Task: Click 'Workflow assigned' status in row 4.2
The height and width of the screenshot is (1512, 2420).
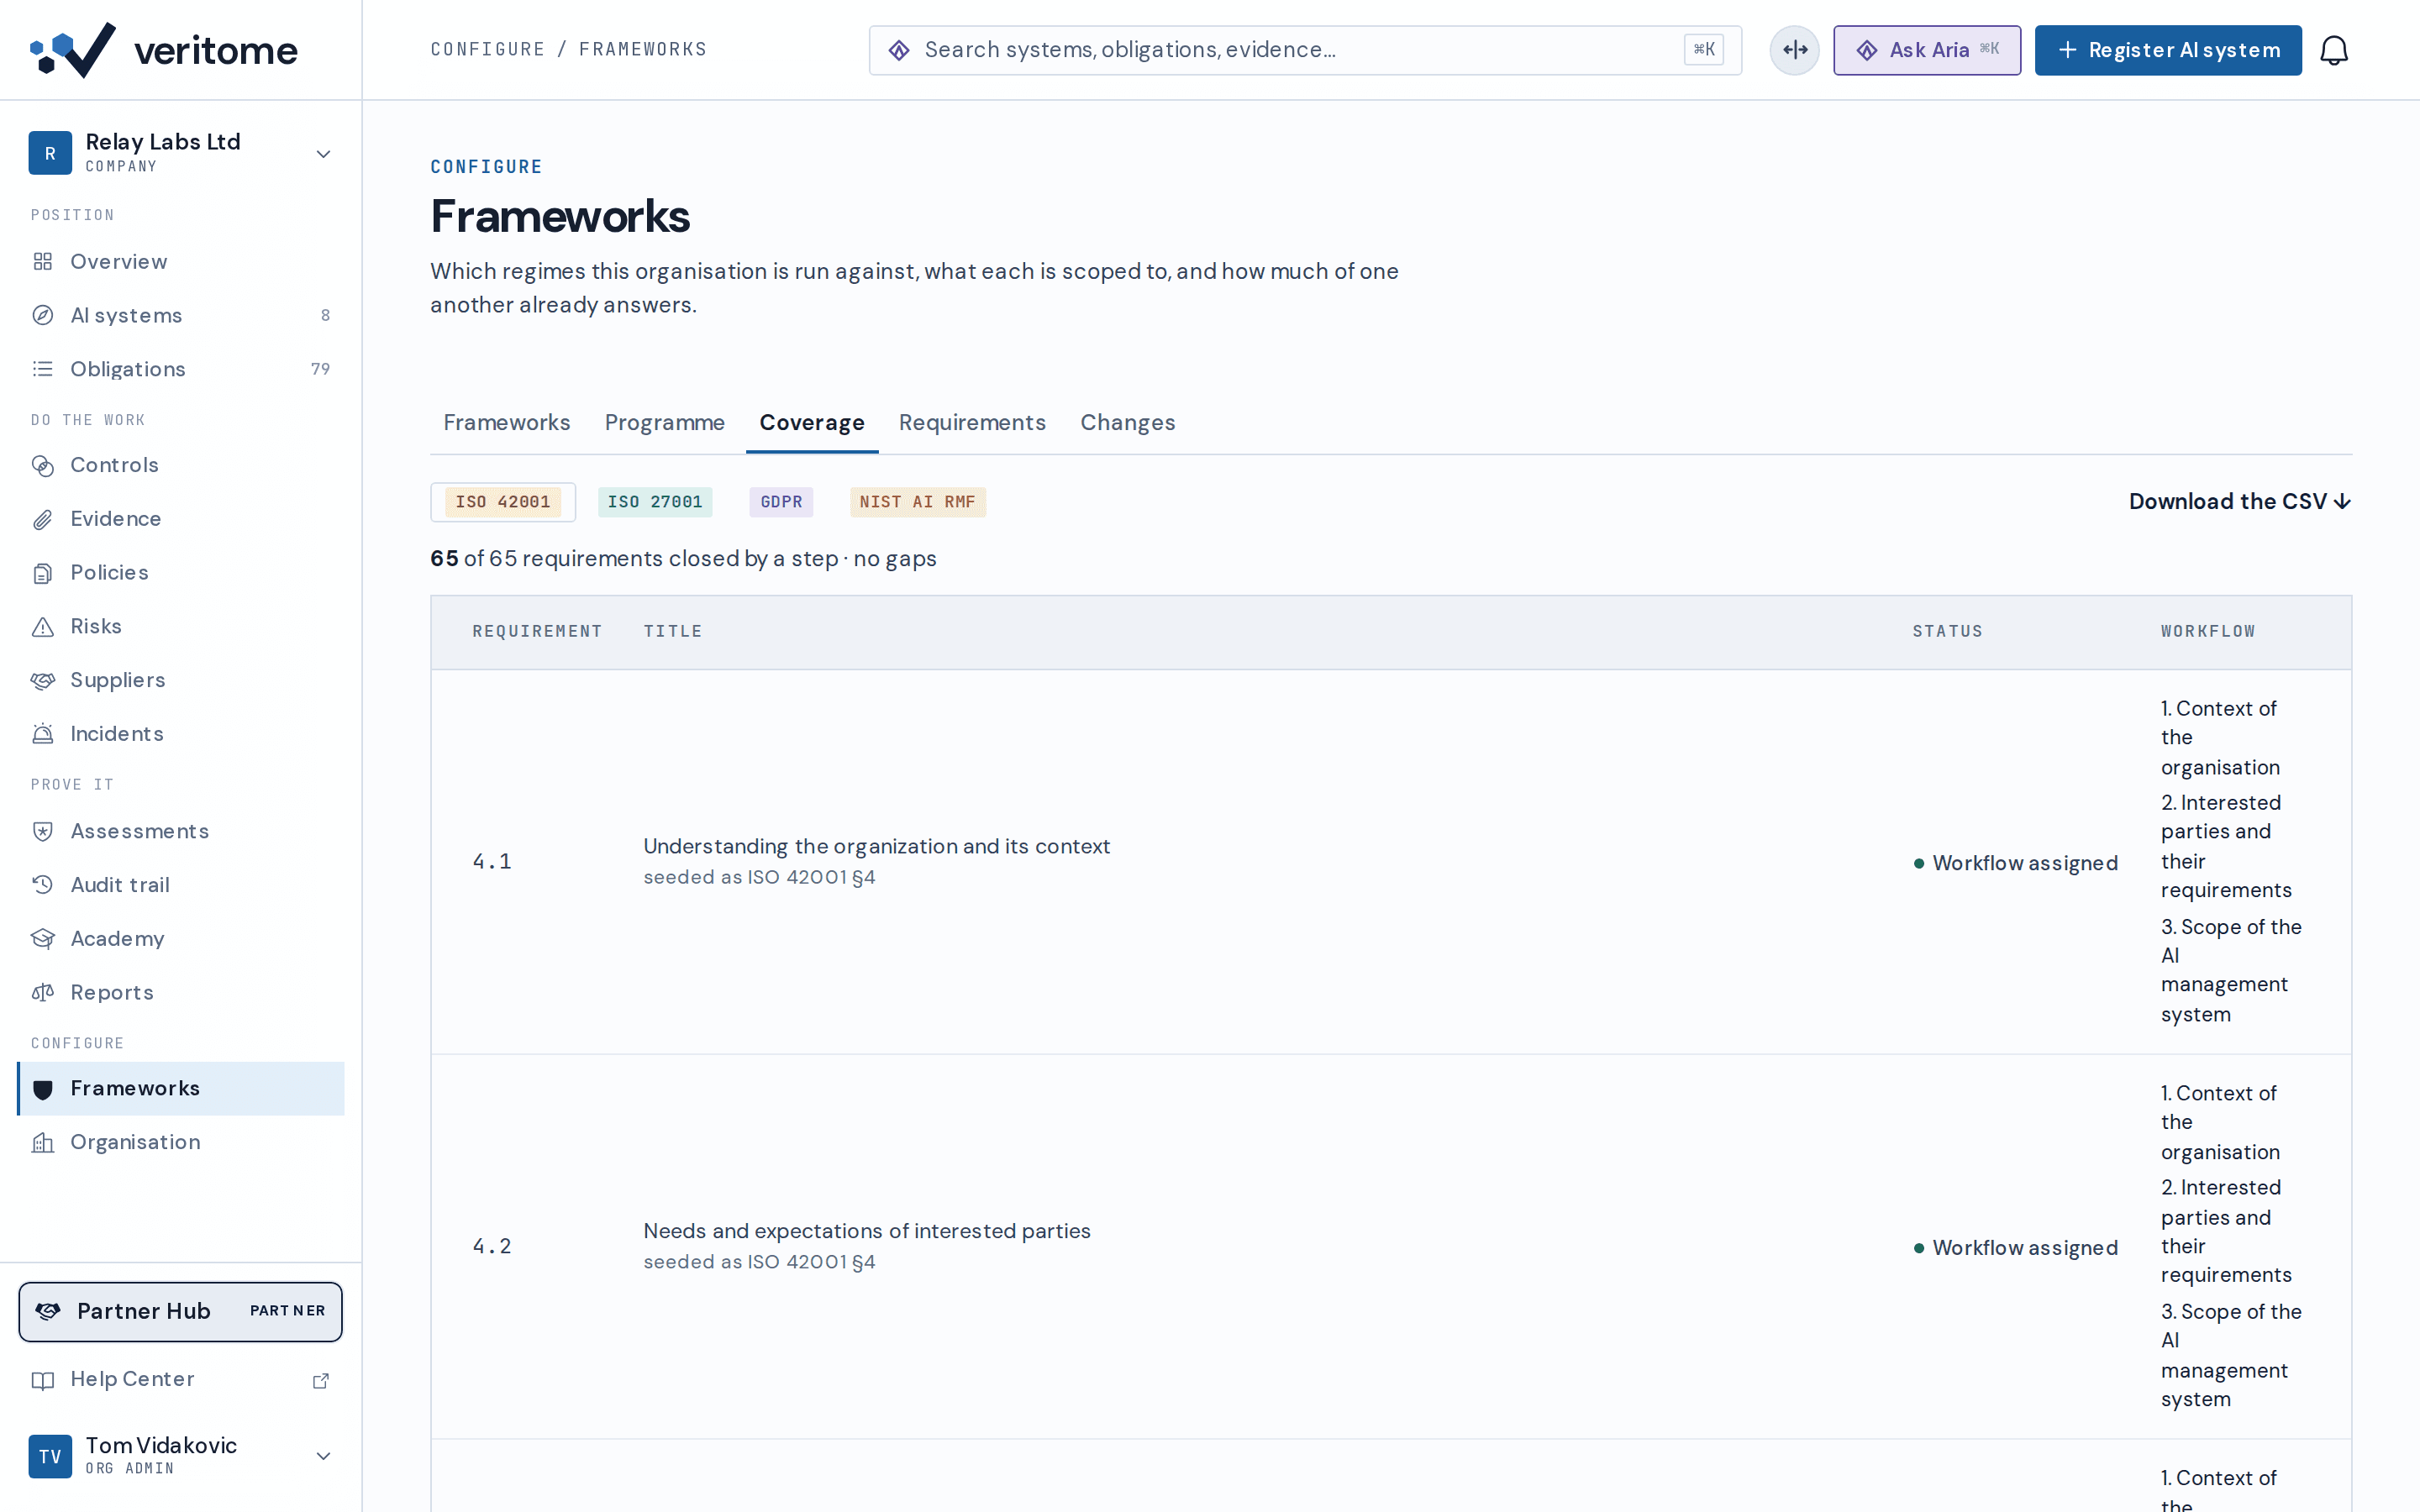Action: click(2015, 1248)
